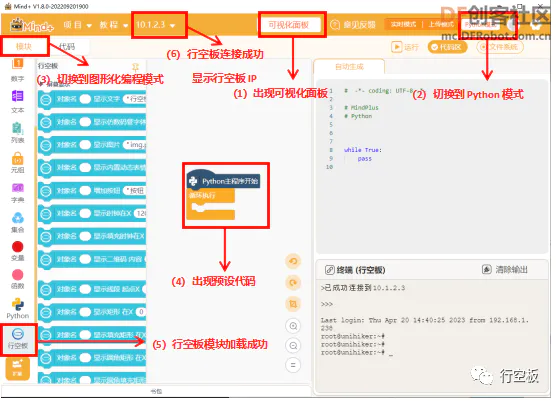Click the zoom in magnifier icon

pyautogui.click(x=293, y=326)
